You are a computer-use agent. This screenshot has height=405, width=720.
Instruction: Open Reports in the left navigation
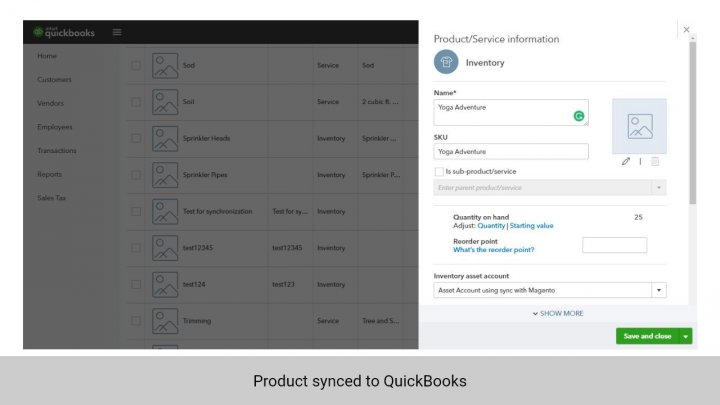[x=49, y=174]
